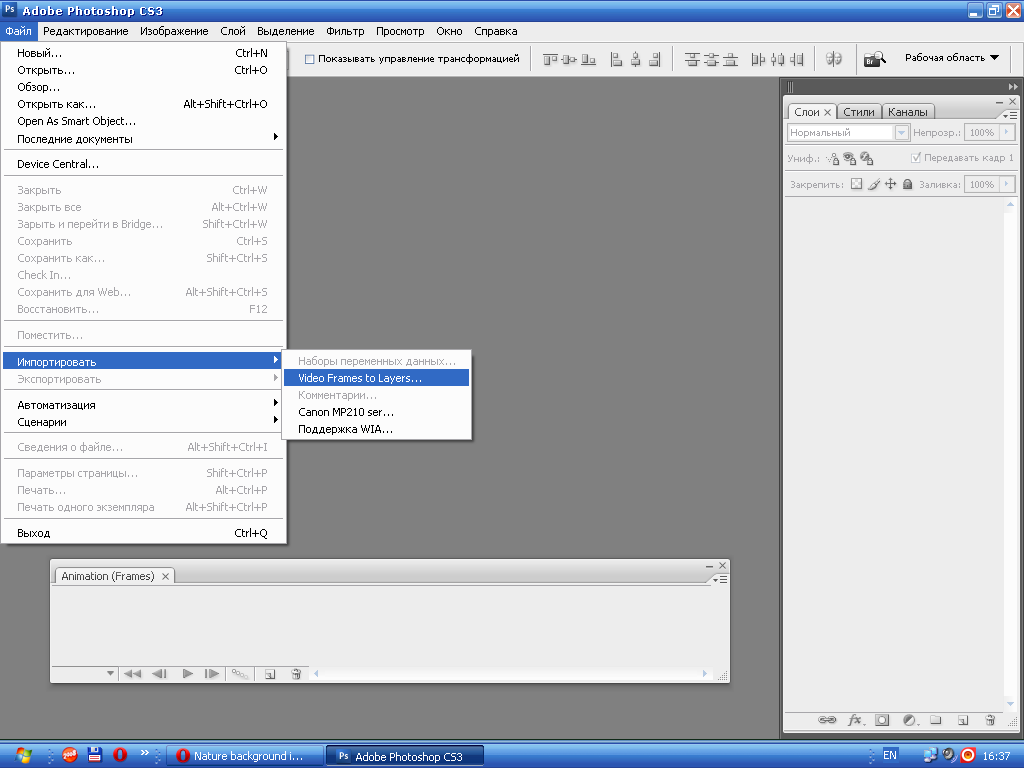The width and height of the screenshot is (1024, 768).
Task: Click fx layer style icon
Action: 856,720
